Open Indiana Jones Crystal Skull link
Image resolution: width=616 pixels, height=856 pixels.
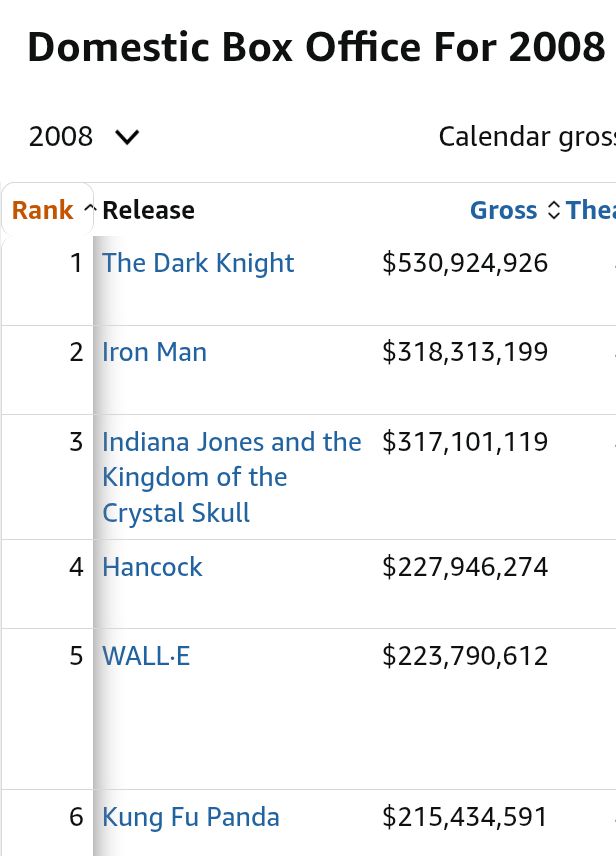coord(231,477)
